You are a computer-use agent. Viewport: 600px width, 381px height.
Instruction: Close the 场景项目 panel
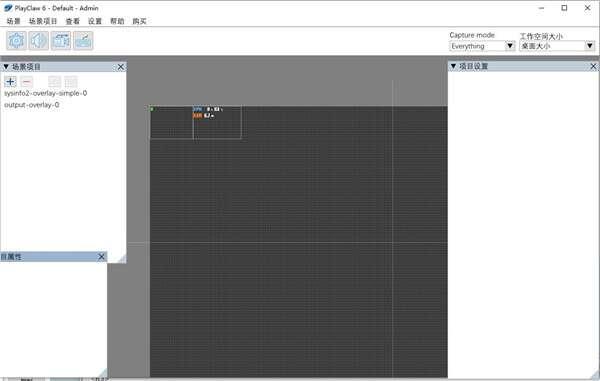(121, 67)
